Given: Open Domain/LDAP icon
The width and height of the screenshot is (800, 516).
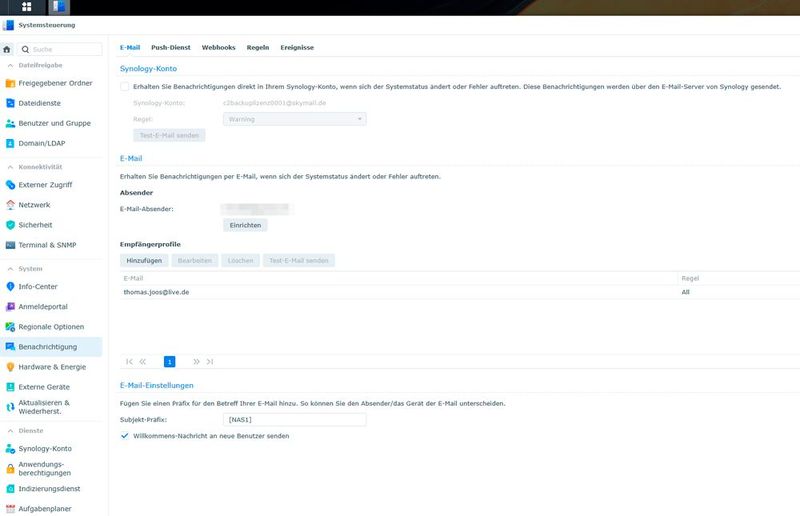Looking at the screenshot, I should pos(10,143).
